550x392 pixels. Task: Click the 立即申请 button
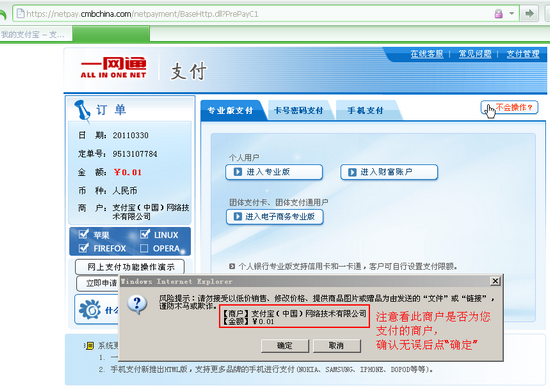(98, 283)
